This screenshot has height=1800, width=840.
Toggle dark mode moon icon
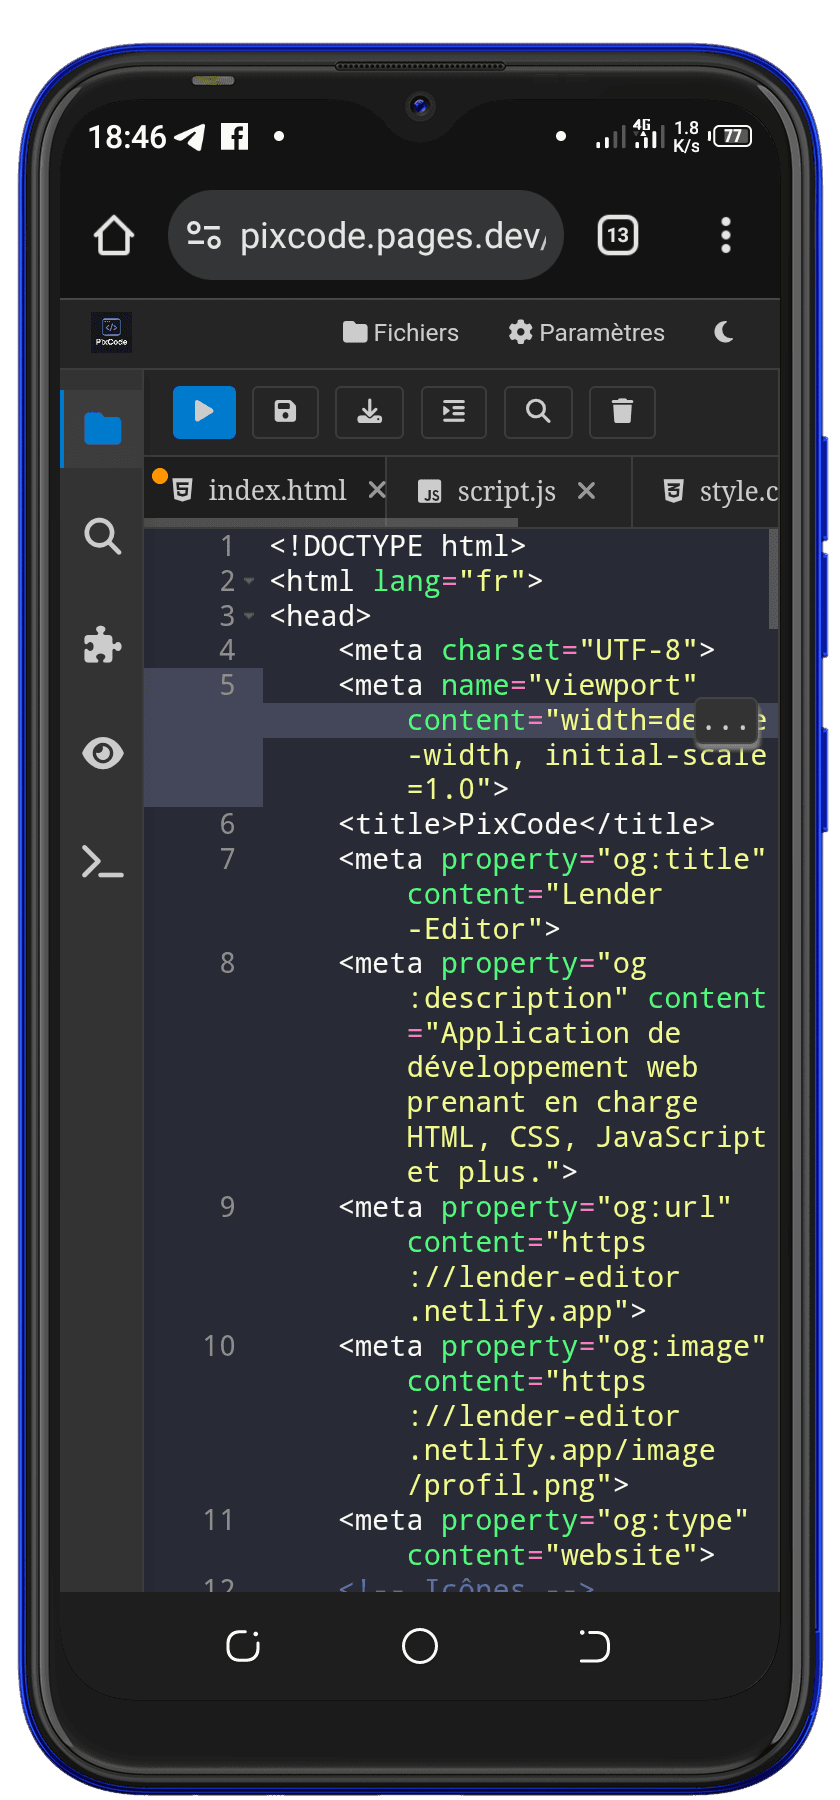click(724, 332)
